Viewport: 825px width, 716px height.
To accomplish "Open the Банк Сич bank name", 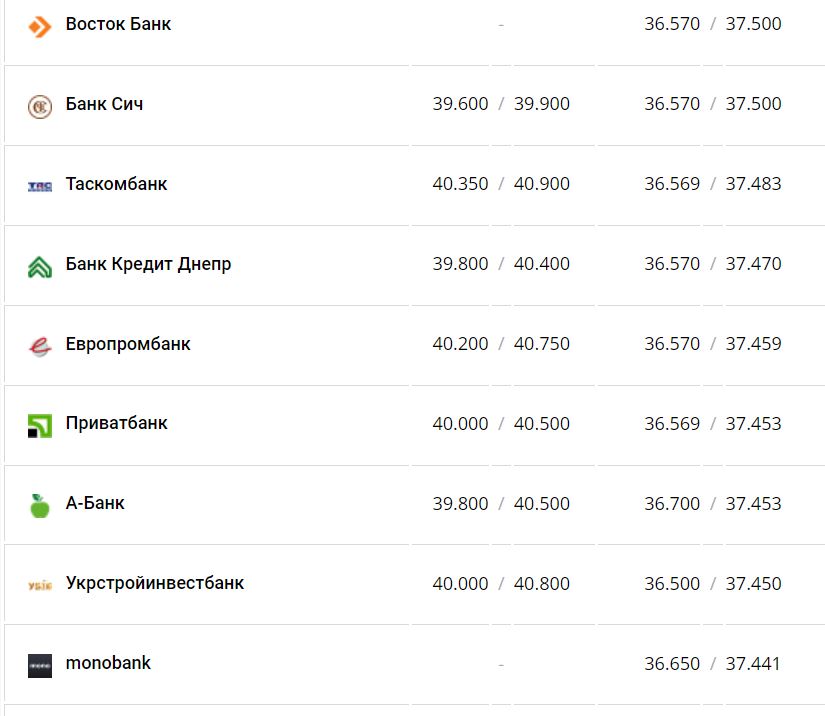I will 104,104.
